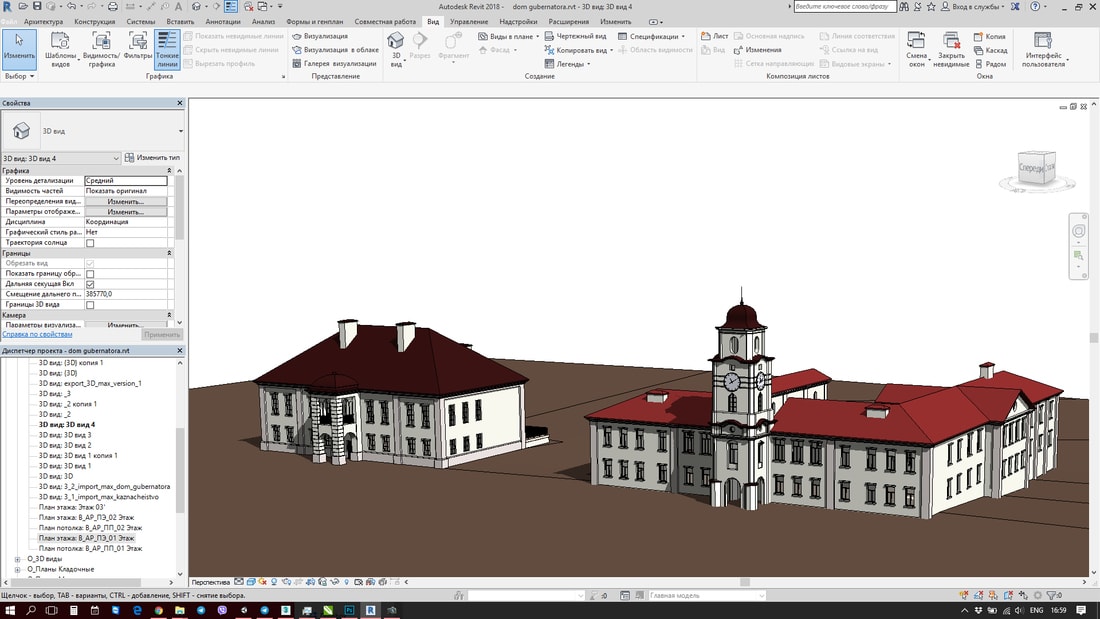Viewport: 1100px width, 619px height.
Task: Click Изменить button for Переопределения видимости
Action: coord(125,201)
